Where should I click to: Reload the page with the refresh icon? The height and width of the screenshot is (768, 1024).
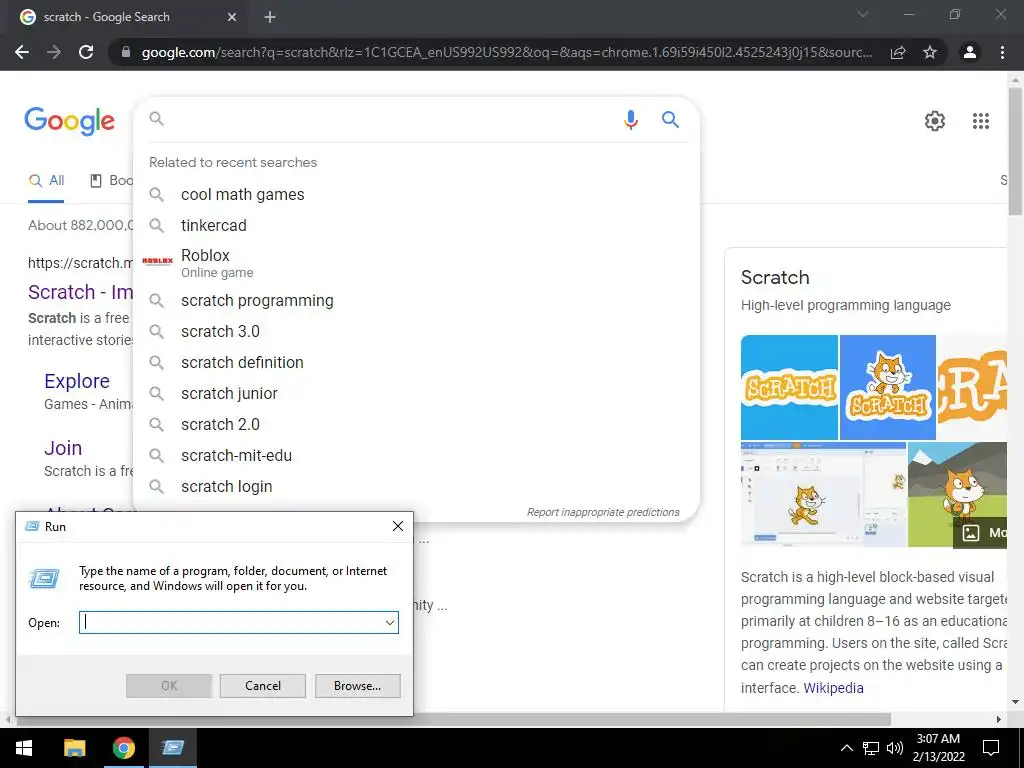86,52
